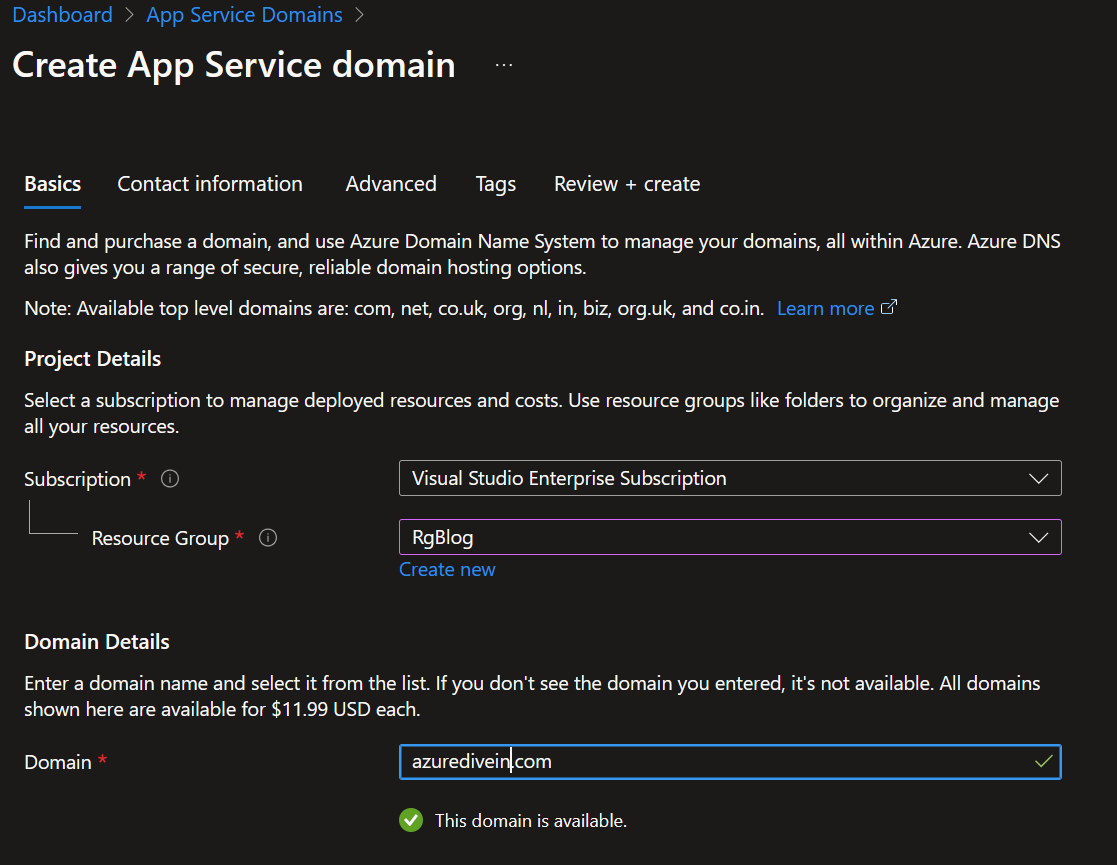Click the external link icon beside Learn more
The height and width of the screenshot is (865, 1117).
tap(888, 308)
